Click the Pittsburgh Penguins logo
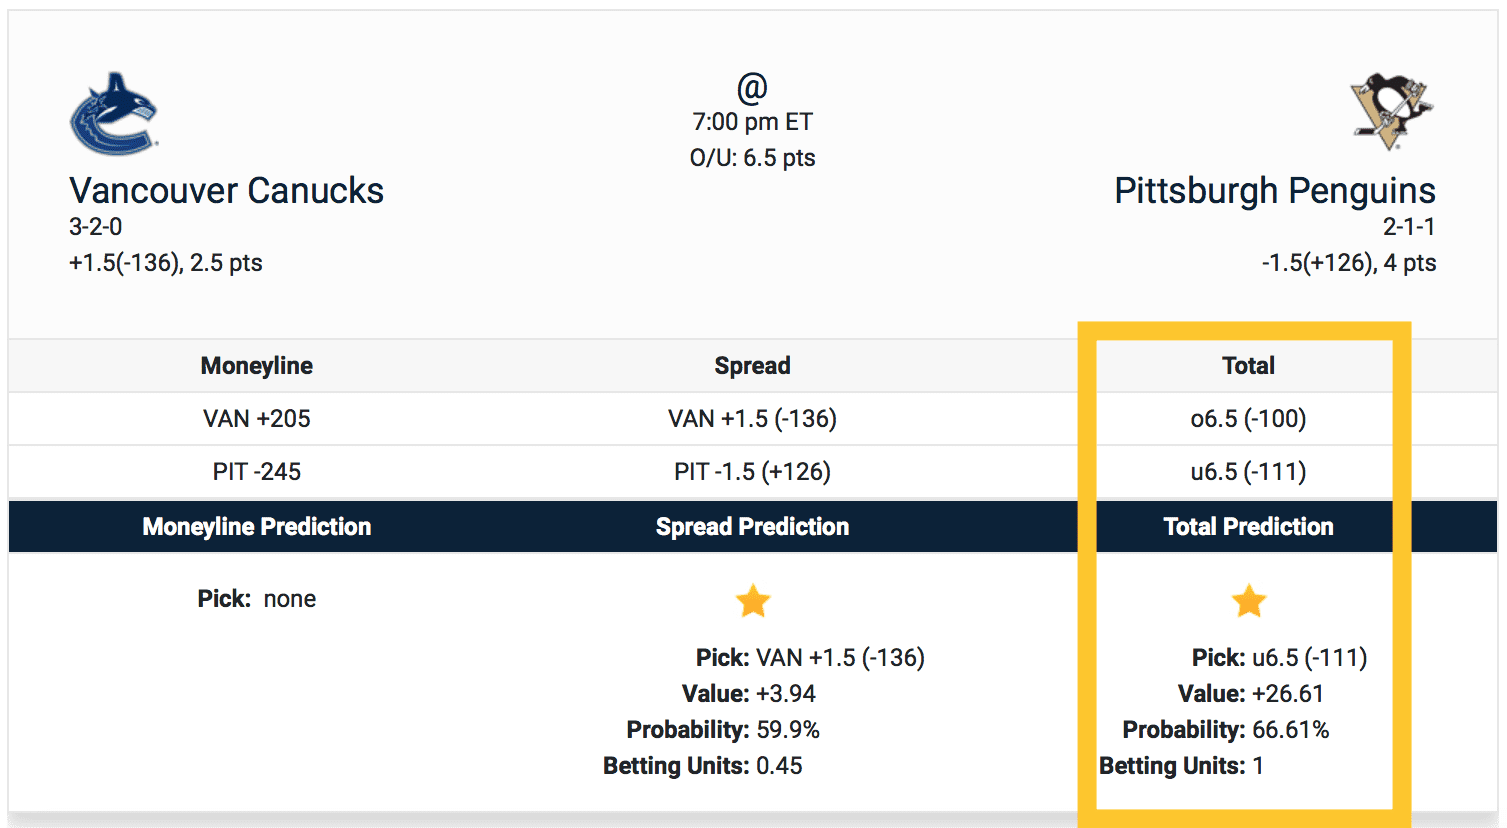The image size is (1507, 828). [x=1392, y=110]
